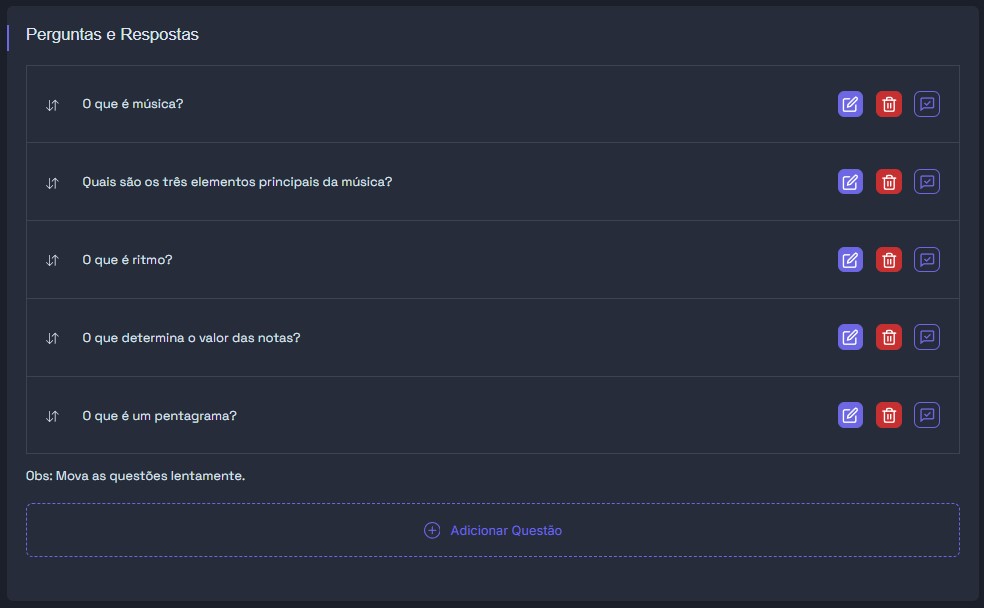The image size is (984, 608).
Task: Delete the 'pentagrama' question
Action: click(888, 415)
